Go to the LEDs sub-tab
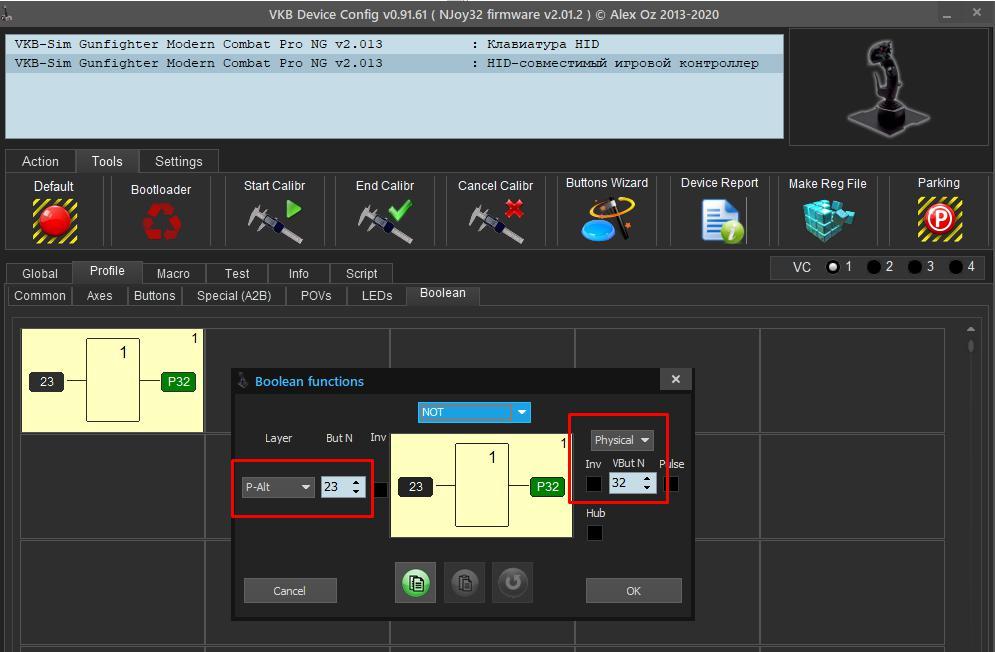995x652 pixels. coord(377,296)
